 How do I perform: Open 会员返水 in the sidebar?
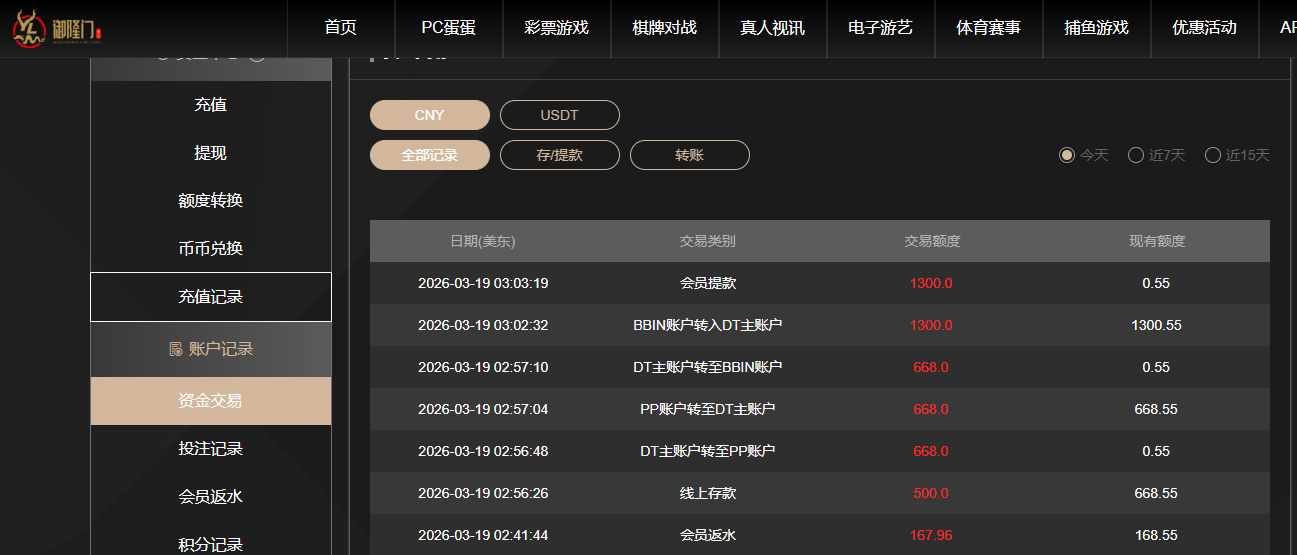pos(211,497)
